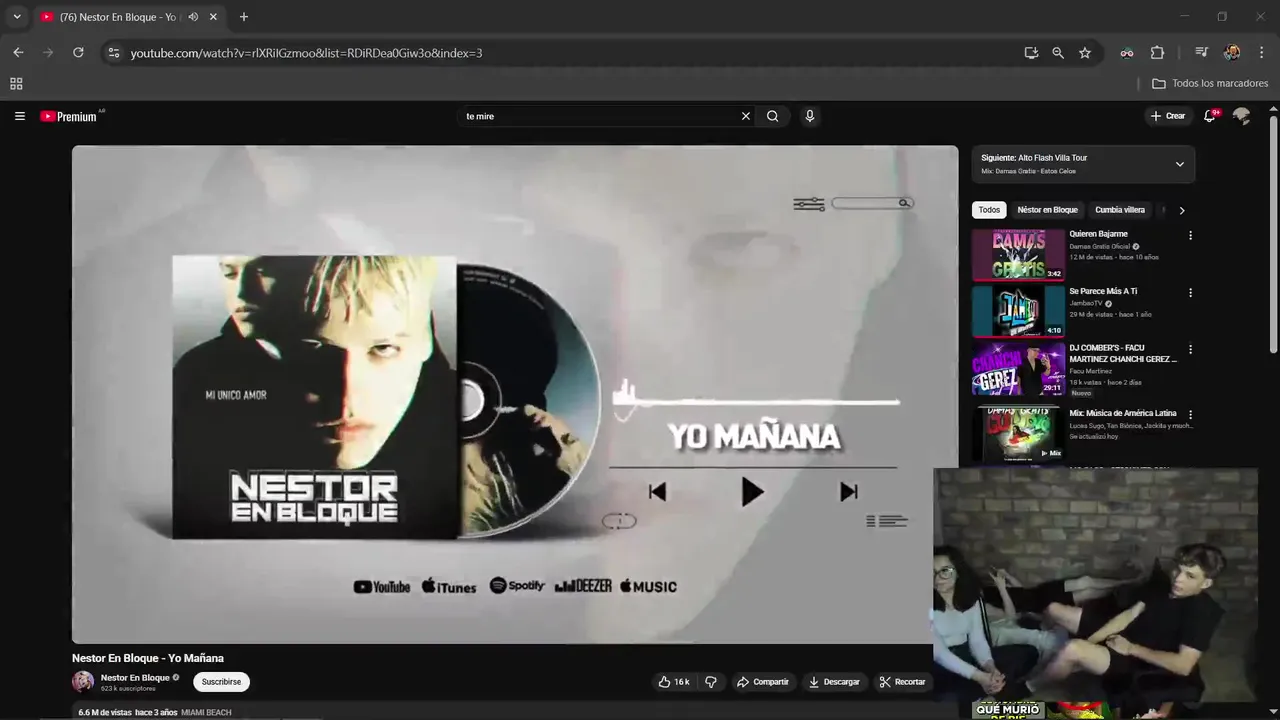Like the video with 16 k likes
The width and height of the screenshot is (1280, 720).
pos(674,682)
